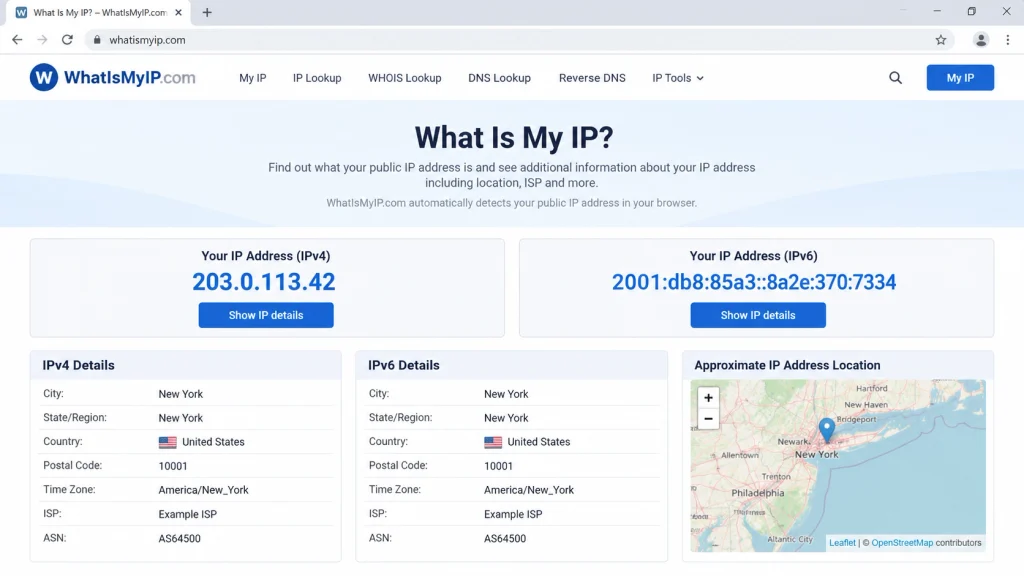Screen dimensions: 1024x576
Task: Open site search magnifier icon
Action: click(x=895, y=78)
